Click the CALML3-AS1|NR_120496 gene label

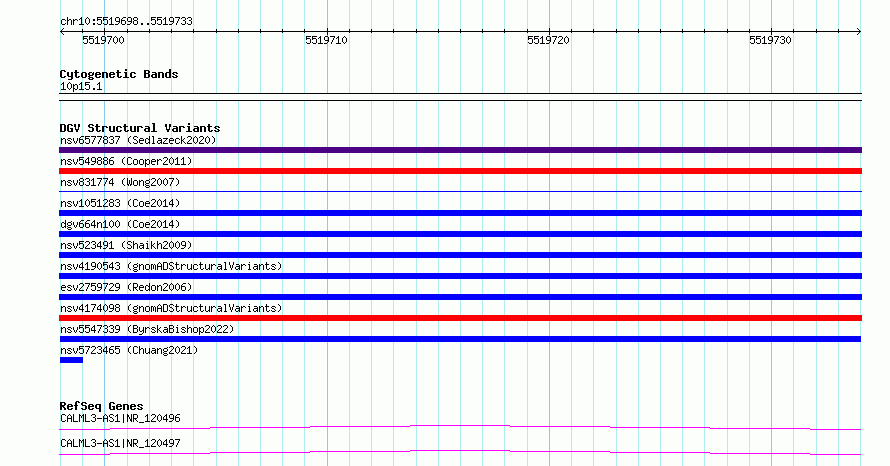tap(120, 418)
